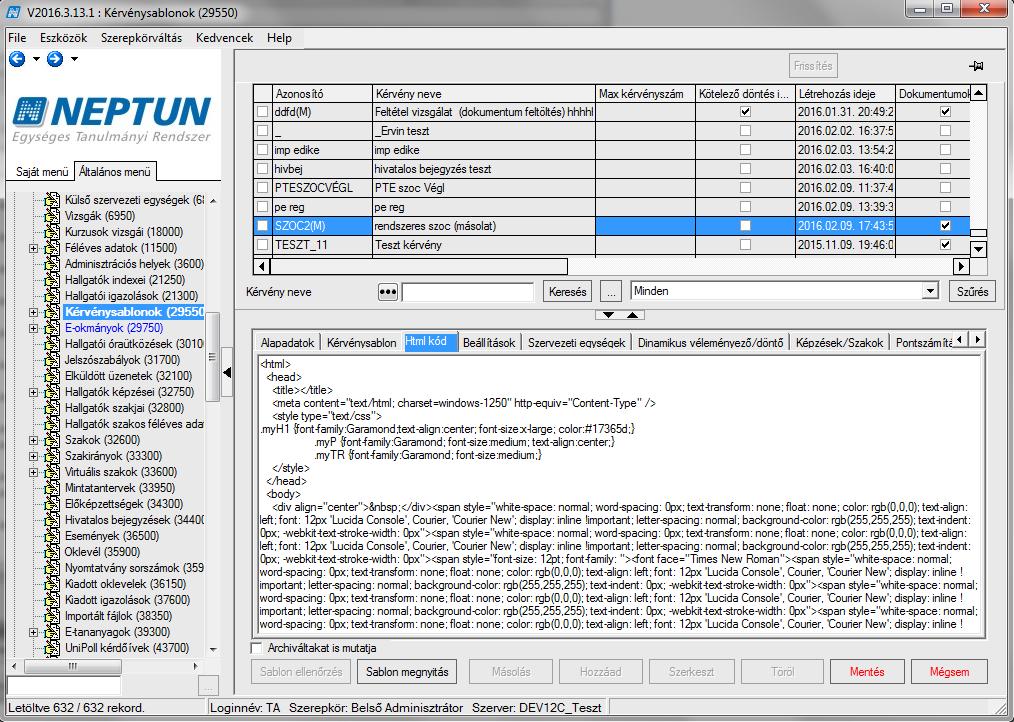1014x722 pixels.
Task: Tick the row checkbox for PTESZOCVÉGL
Action: point(262,188)
